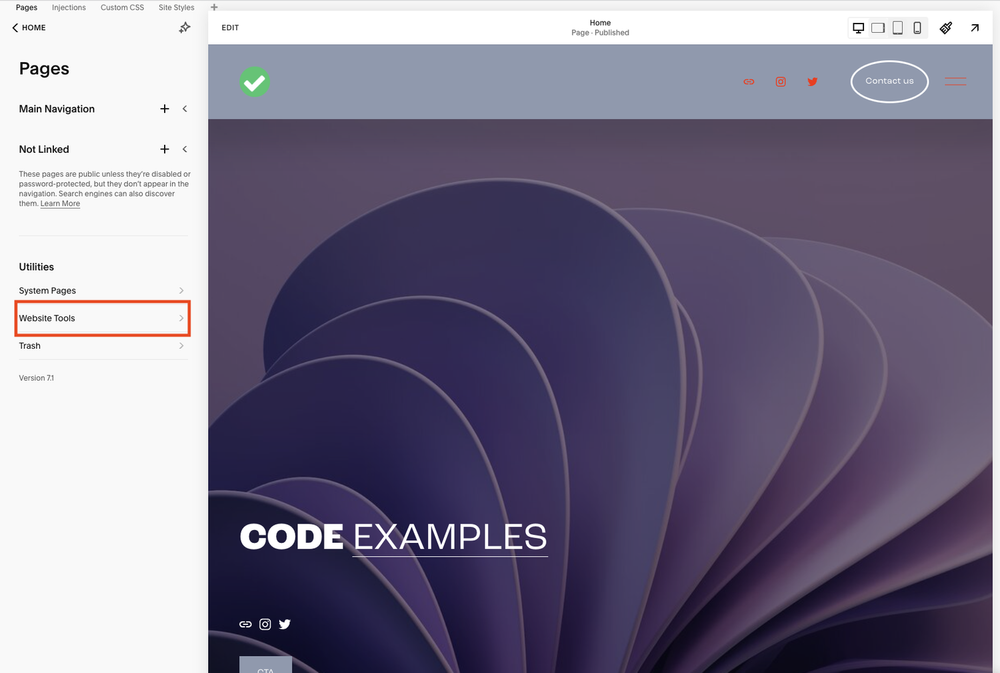Click the Contact us button
Screen dimensions: 1000x673
tap(889, 81)
